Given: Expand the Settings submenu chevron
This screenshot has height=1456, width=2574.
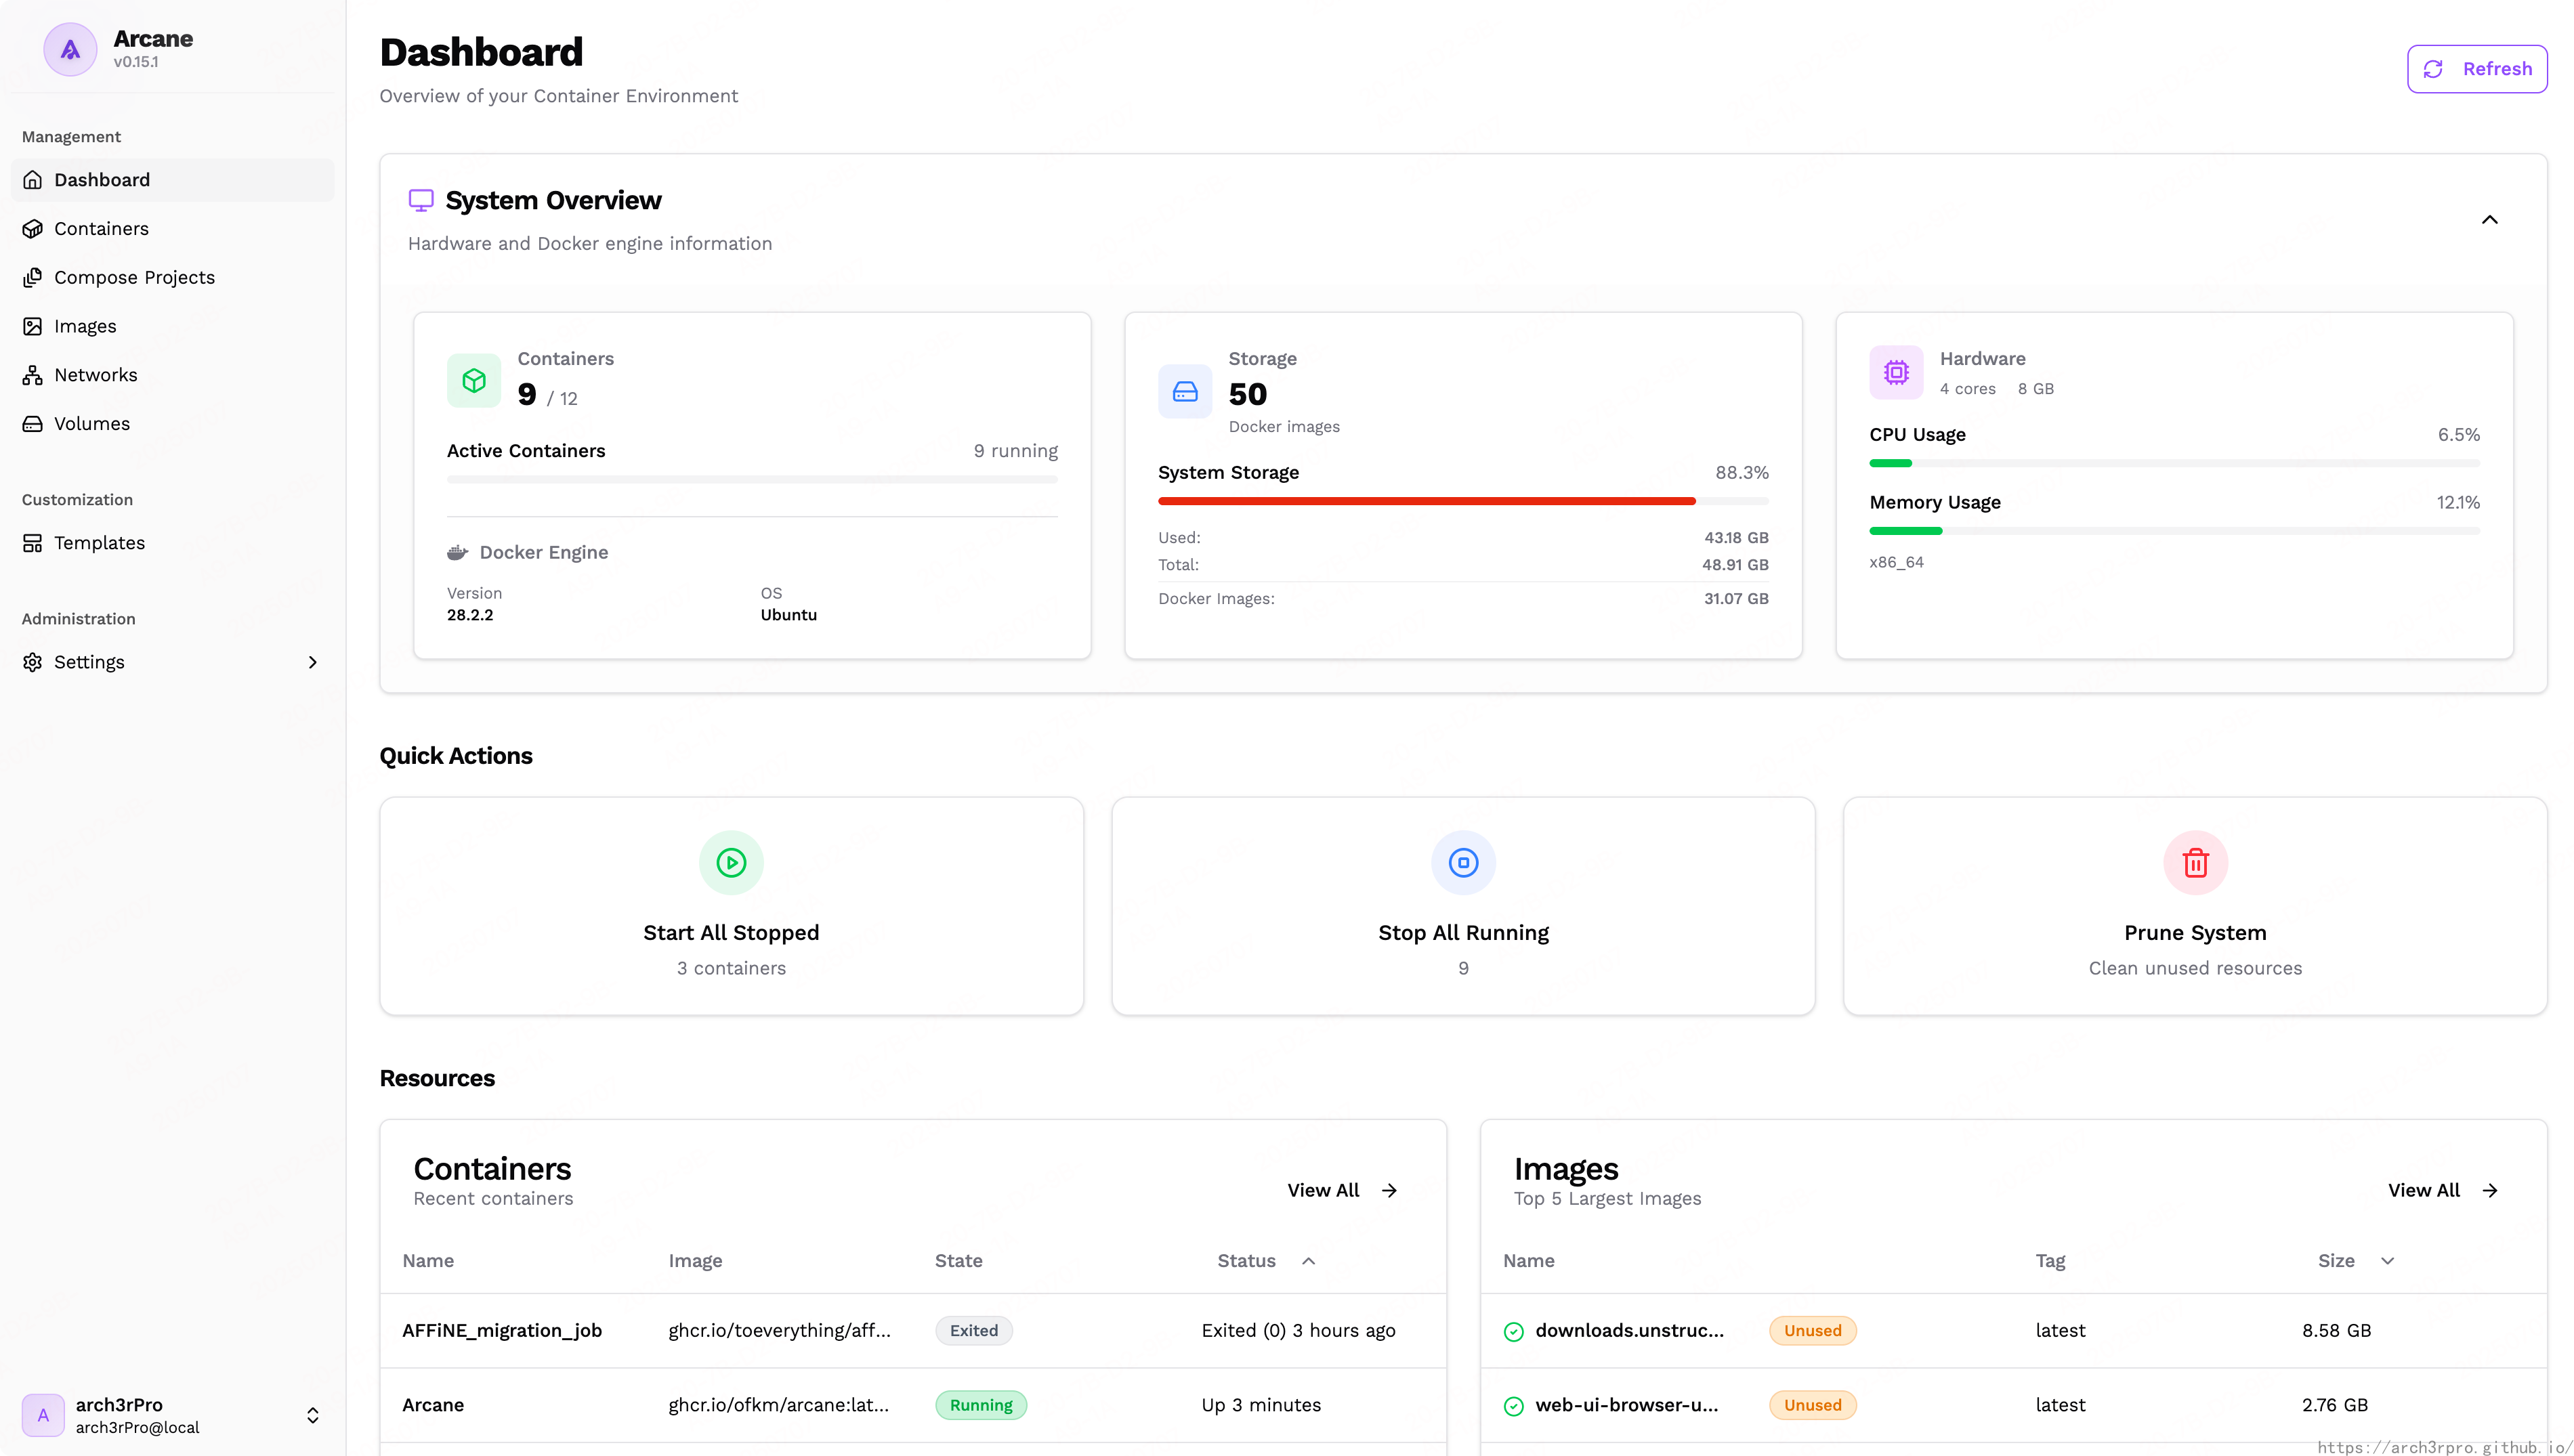Looking at the screenshot, I should click(x=313, y=662).
